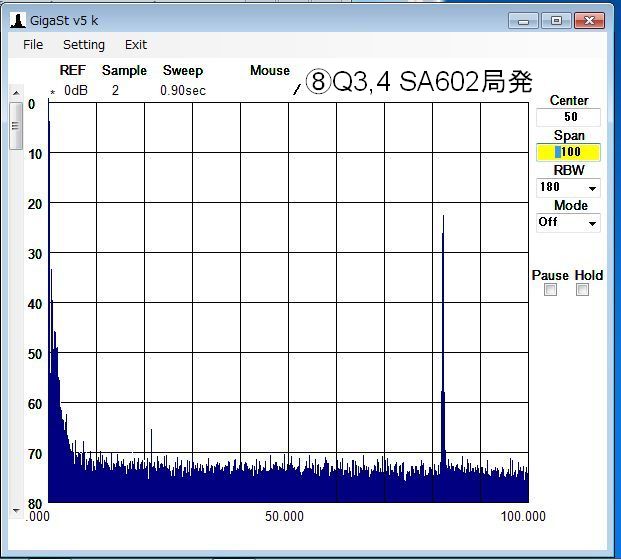Click the GigaSt app icon in title bar
Image resolution: width=621 pixels, height=560 pixels.
coord(17,20)
